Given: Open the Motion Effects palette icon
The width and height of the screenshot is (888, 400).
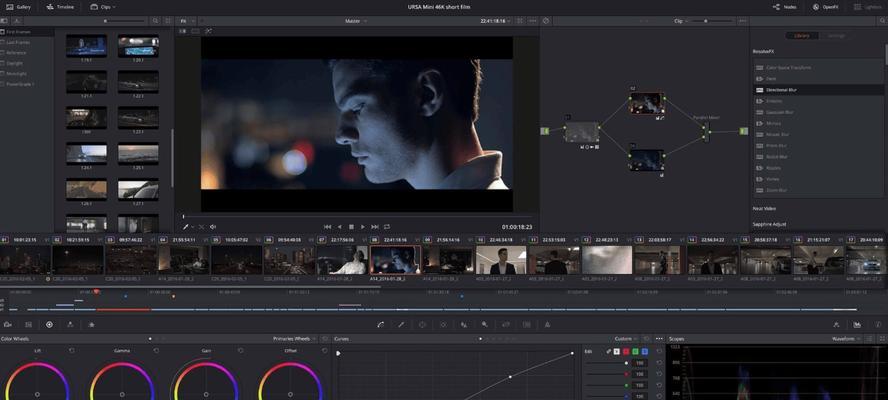Looking at the screenshot, I should (91, 325).
